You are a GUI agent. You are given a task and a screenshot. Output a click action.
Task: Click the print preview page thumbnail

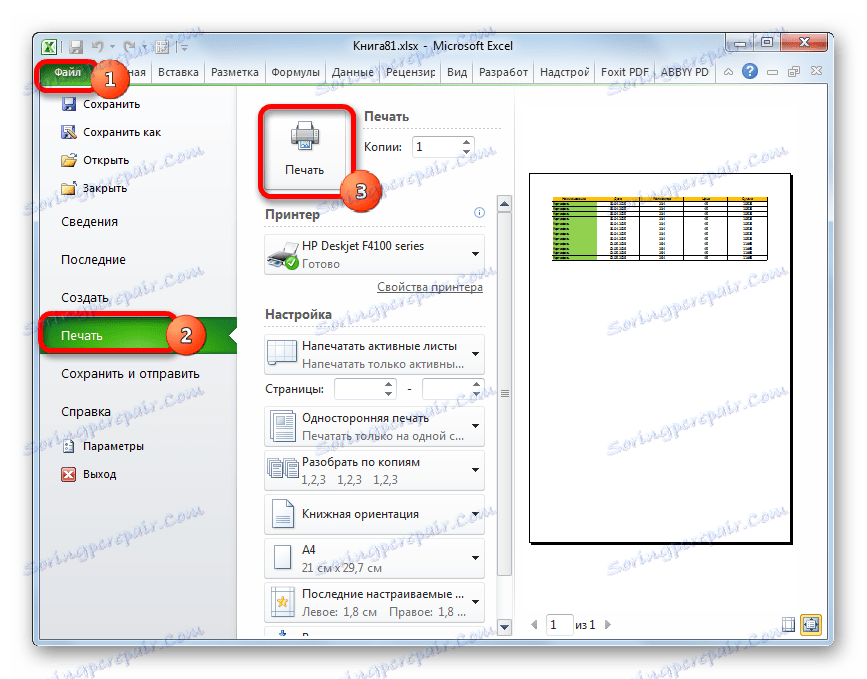pyautogui.click(x=661, y=358)
